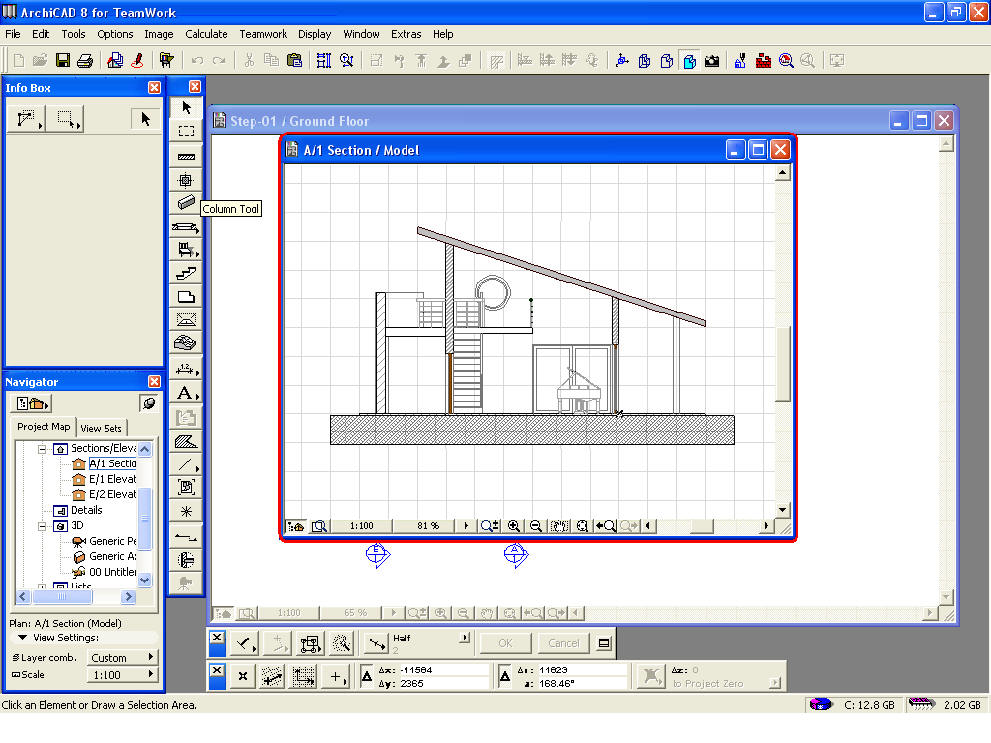Switch to the Project Map tab
Image resolution: width=991 pixels, height=743 pixels.
[x=44, y=426]
